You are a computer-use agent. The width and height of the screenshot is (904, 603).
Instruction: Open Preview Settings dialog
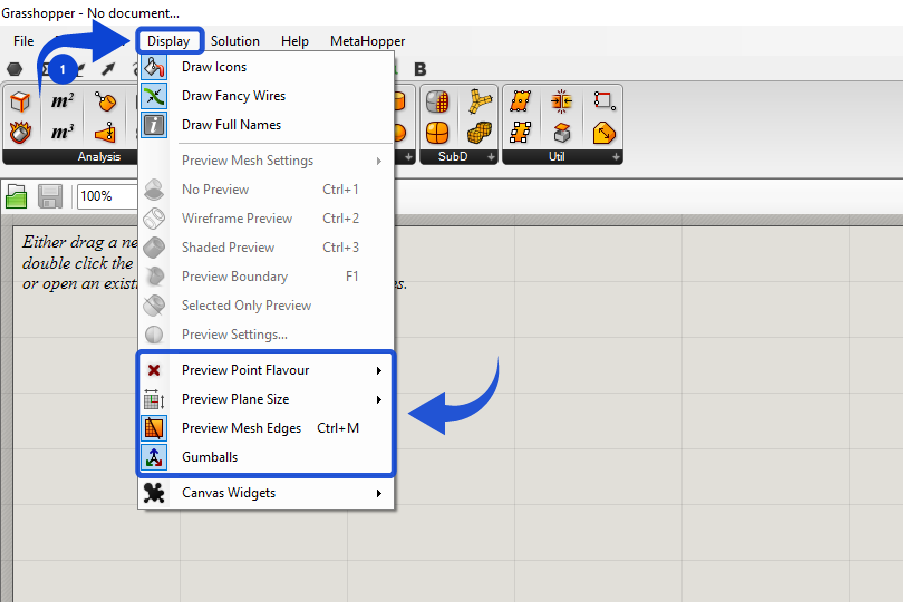tap(266, 334)
